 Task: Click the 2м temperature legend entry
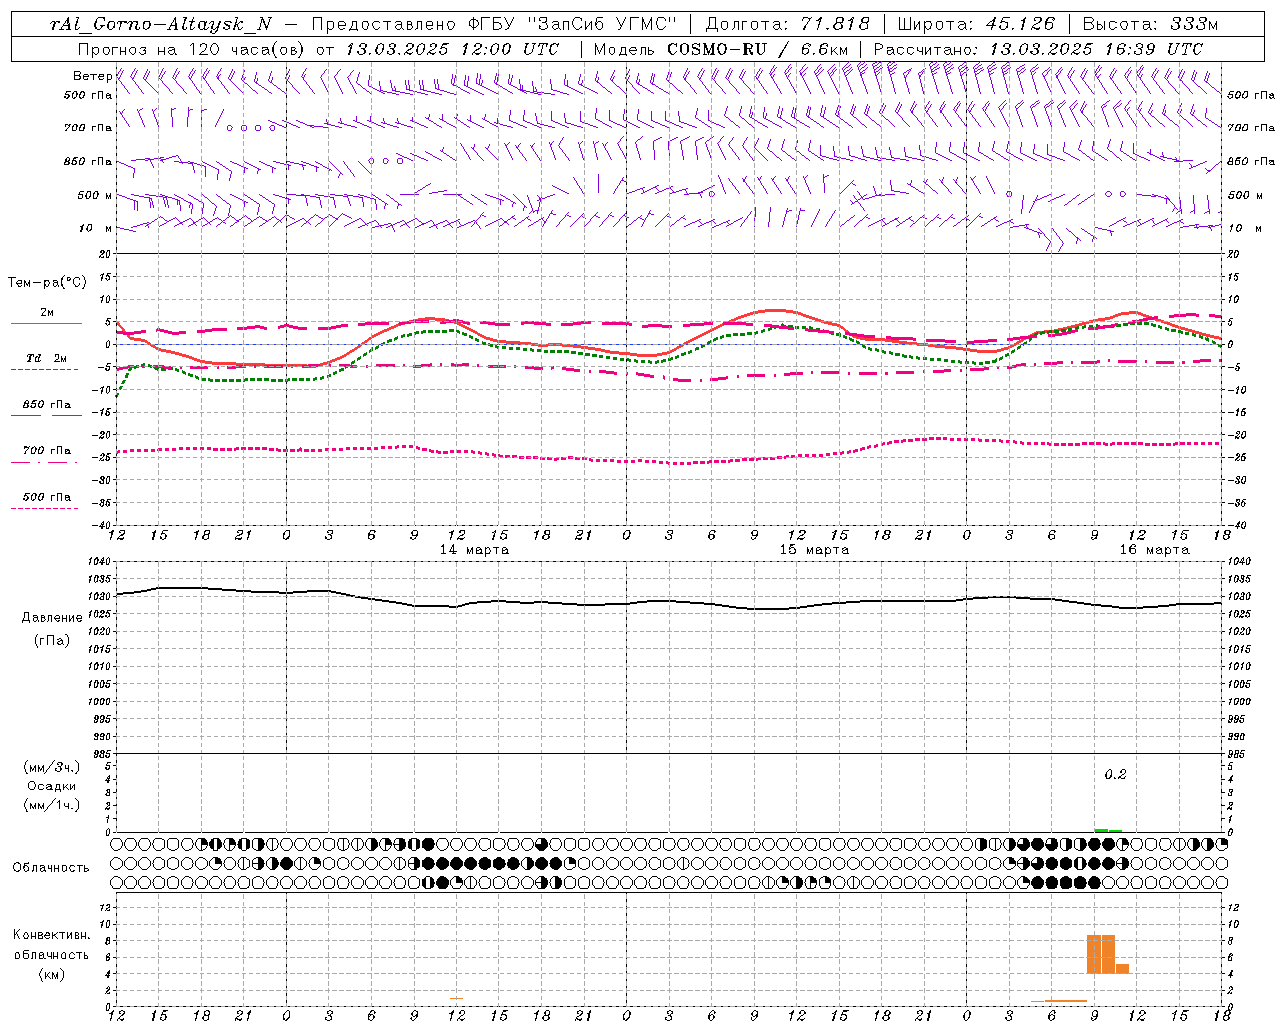[x=46, y=313]
